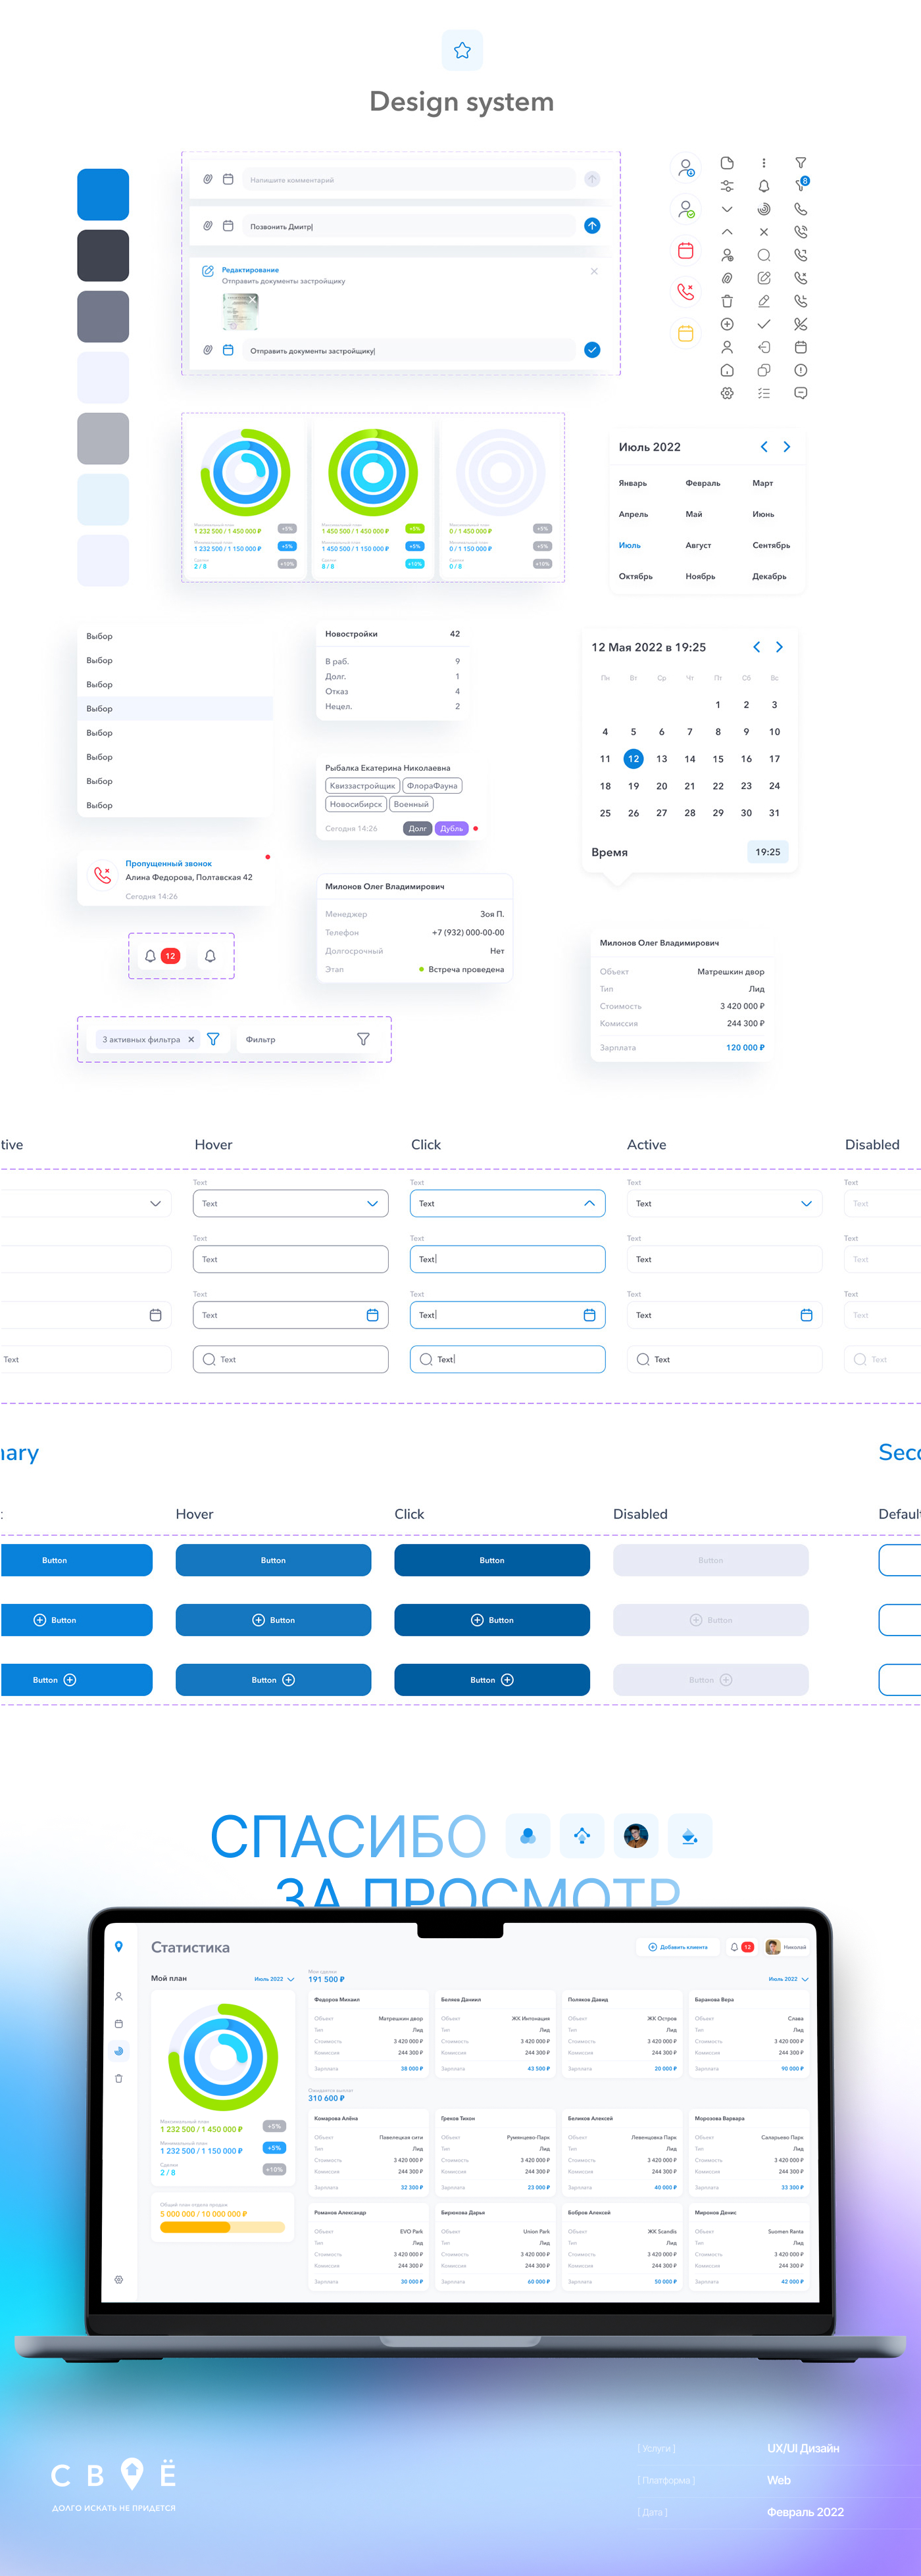Click the Напишите комментарий input field
Image resolution: width=921 pixels, height=2576 pixels.
coord(408,179)
